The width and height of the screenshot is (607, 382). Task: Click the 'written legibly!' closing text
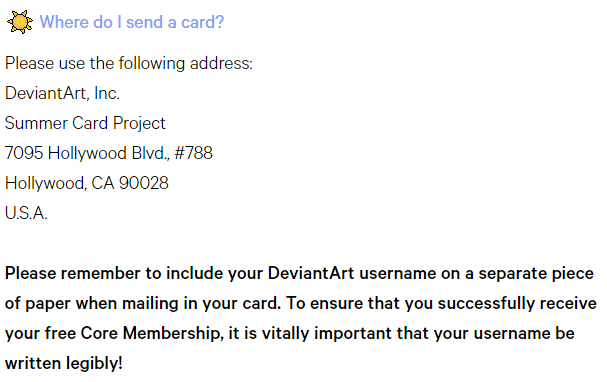tap(64, 363)
